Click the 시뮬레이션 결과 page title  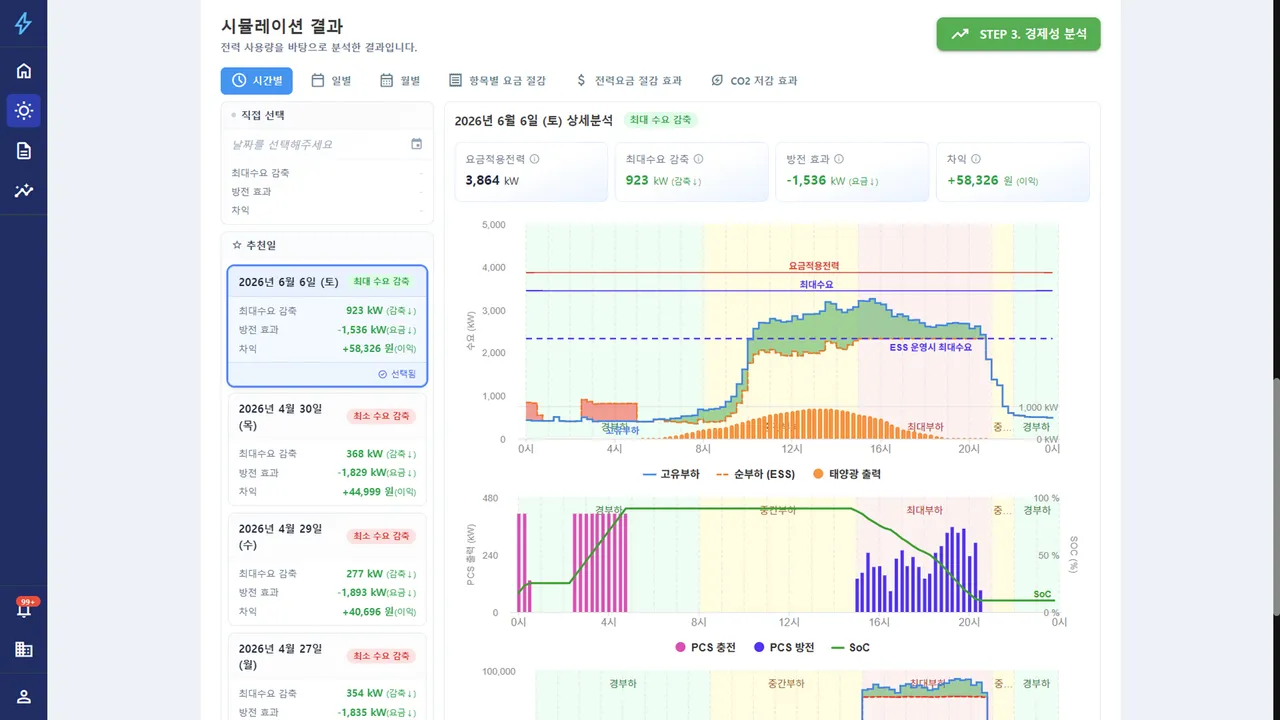pyautogui.click(x=282, y=26)
